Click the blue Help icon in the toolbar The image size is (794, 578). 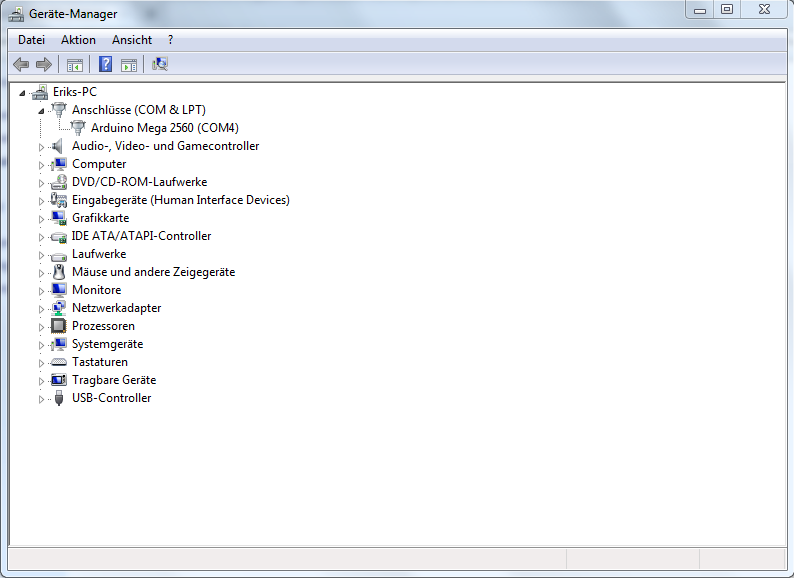(x=105, y=65)
